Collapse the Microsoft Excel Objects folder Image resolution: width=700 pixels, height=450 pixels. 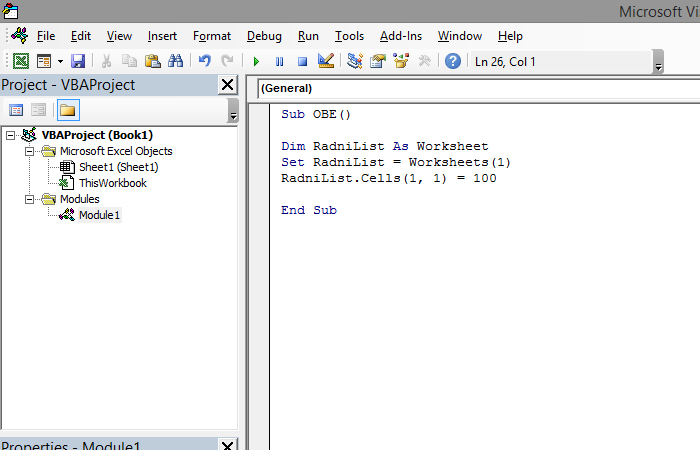[x=28, y=151]
